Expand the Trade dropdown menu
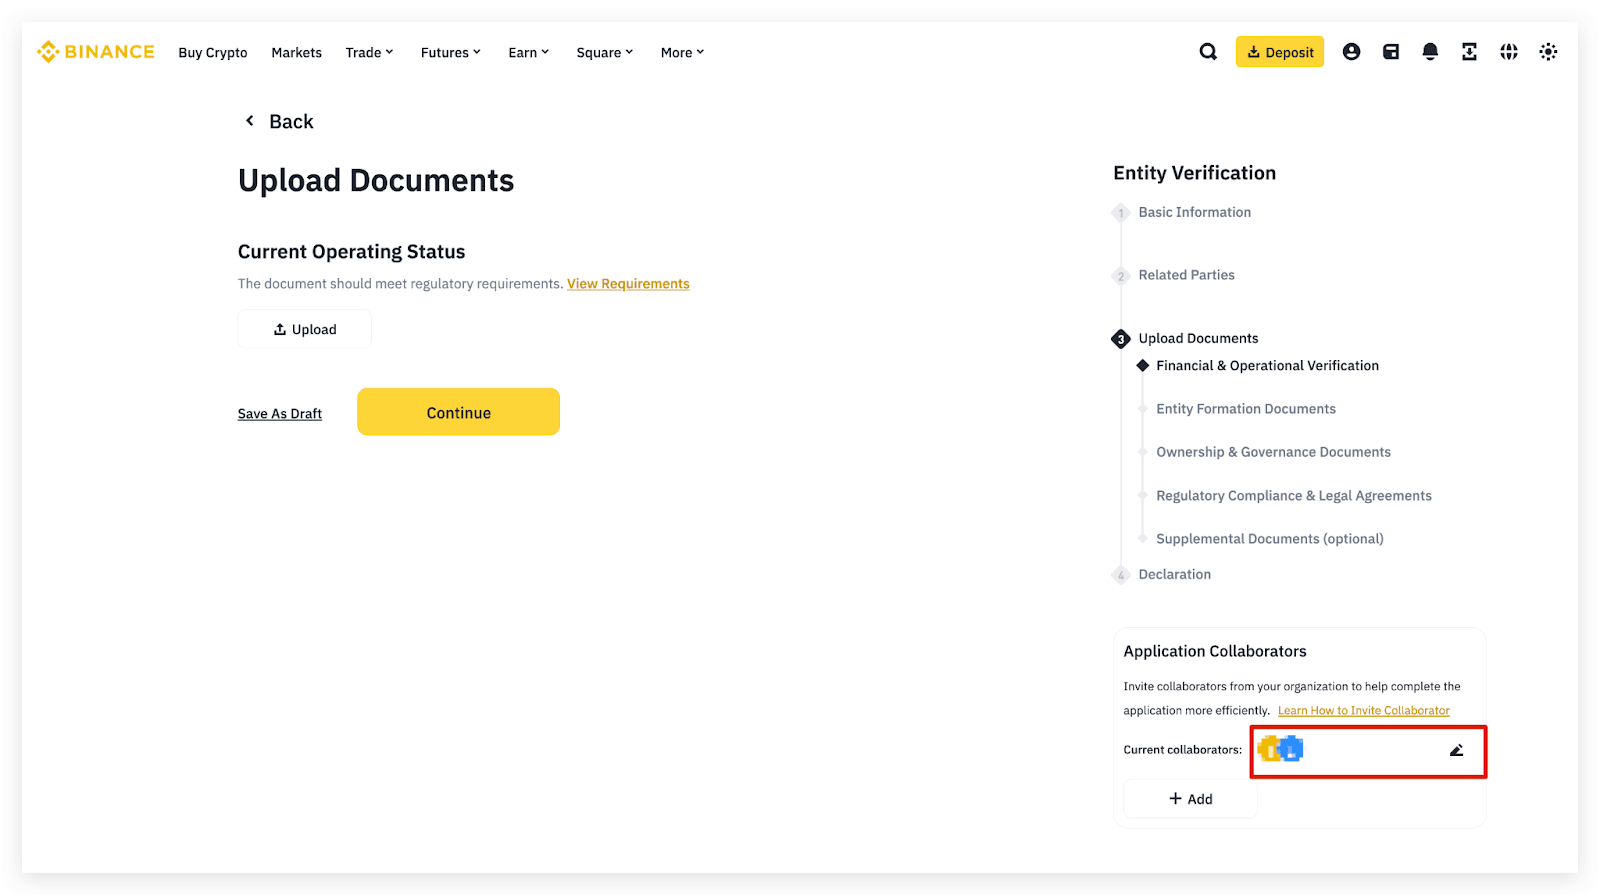This screenshot has width=1600, height=895. 369,53
